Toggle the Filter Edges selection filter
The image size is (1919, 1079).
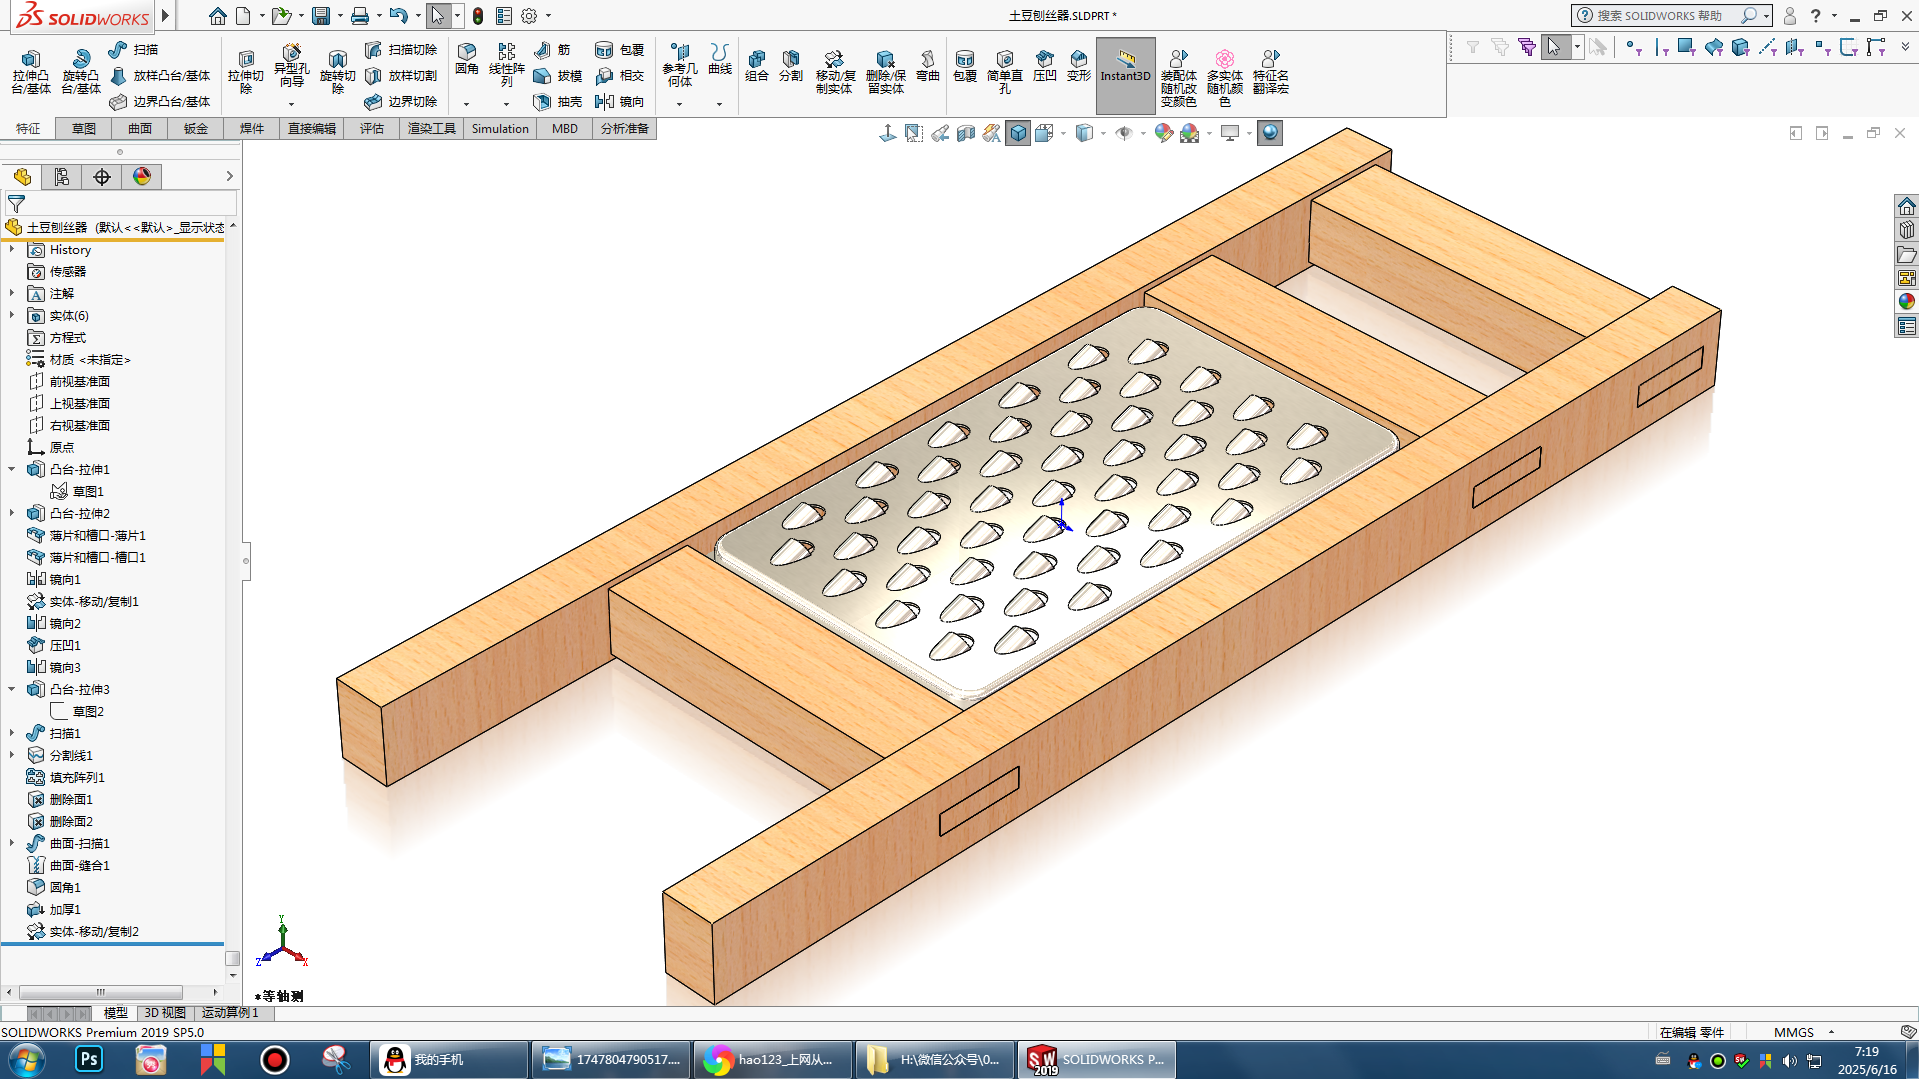pos(1660,47)
